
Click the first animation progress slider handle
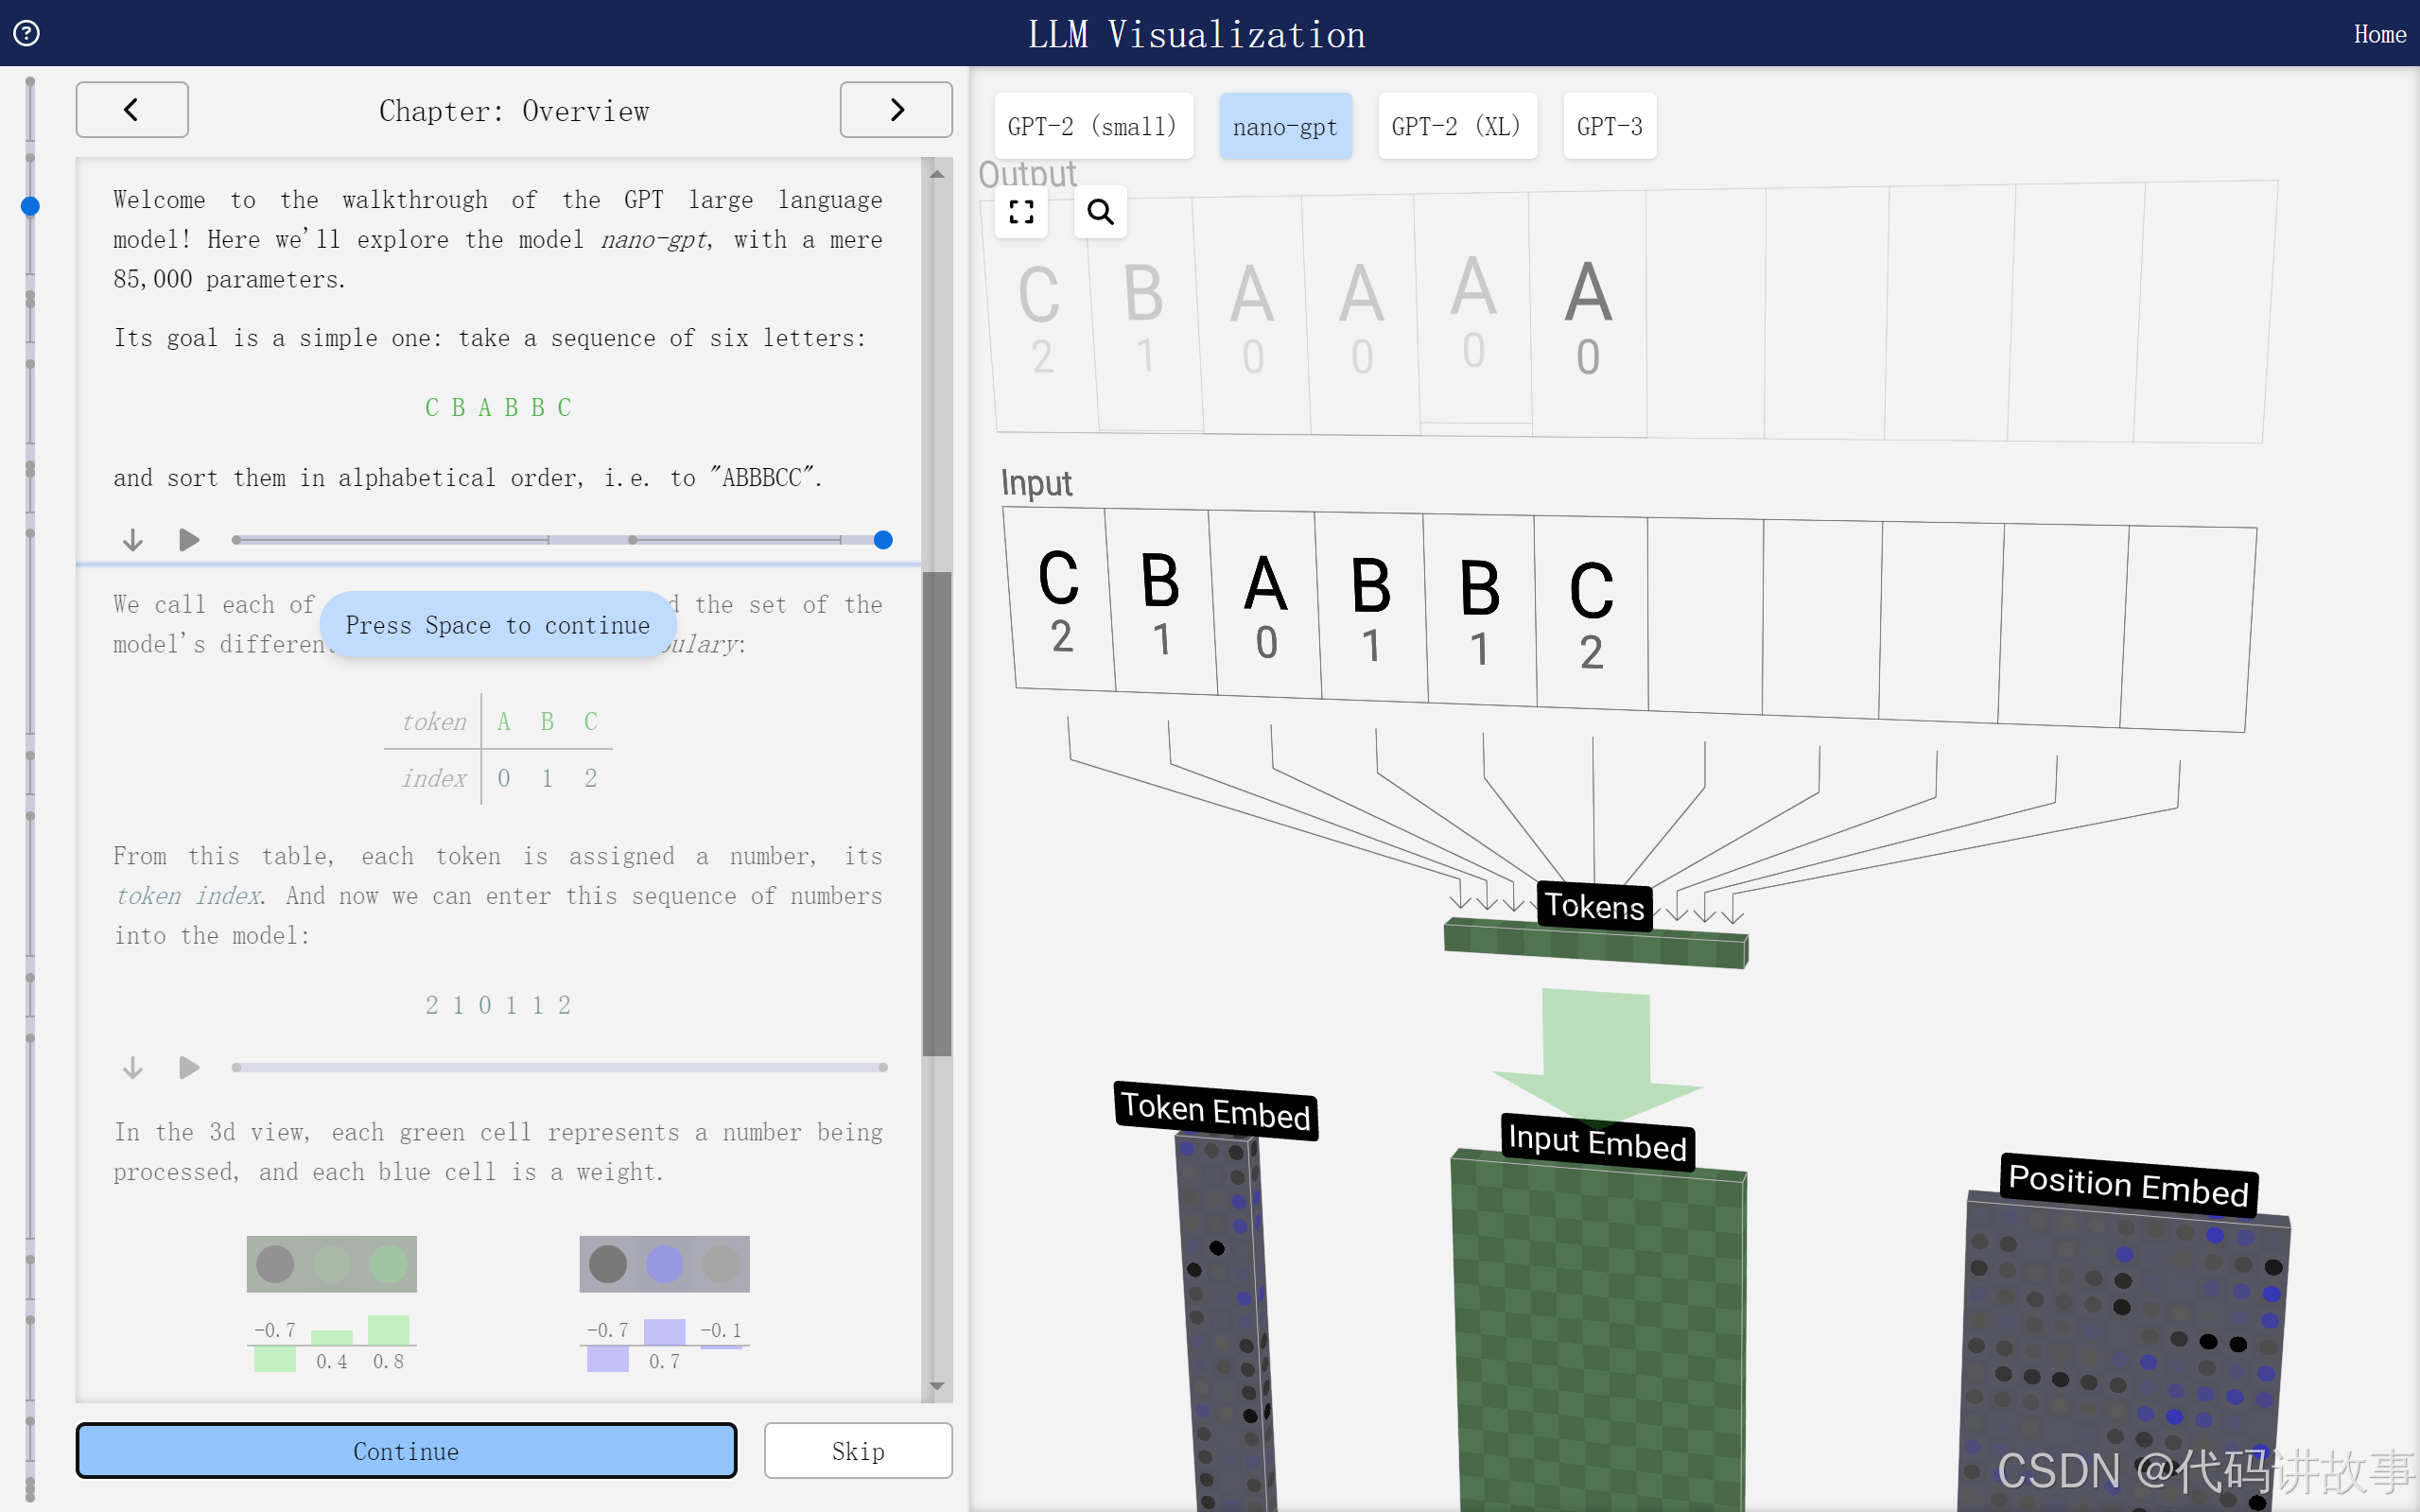883,540
